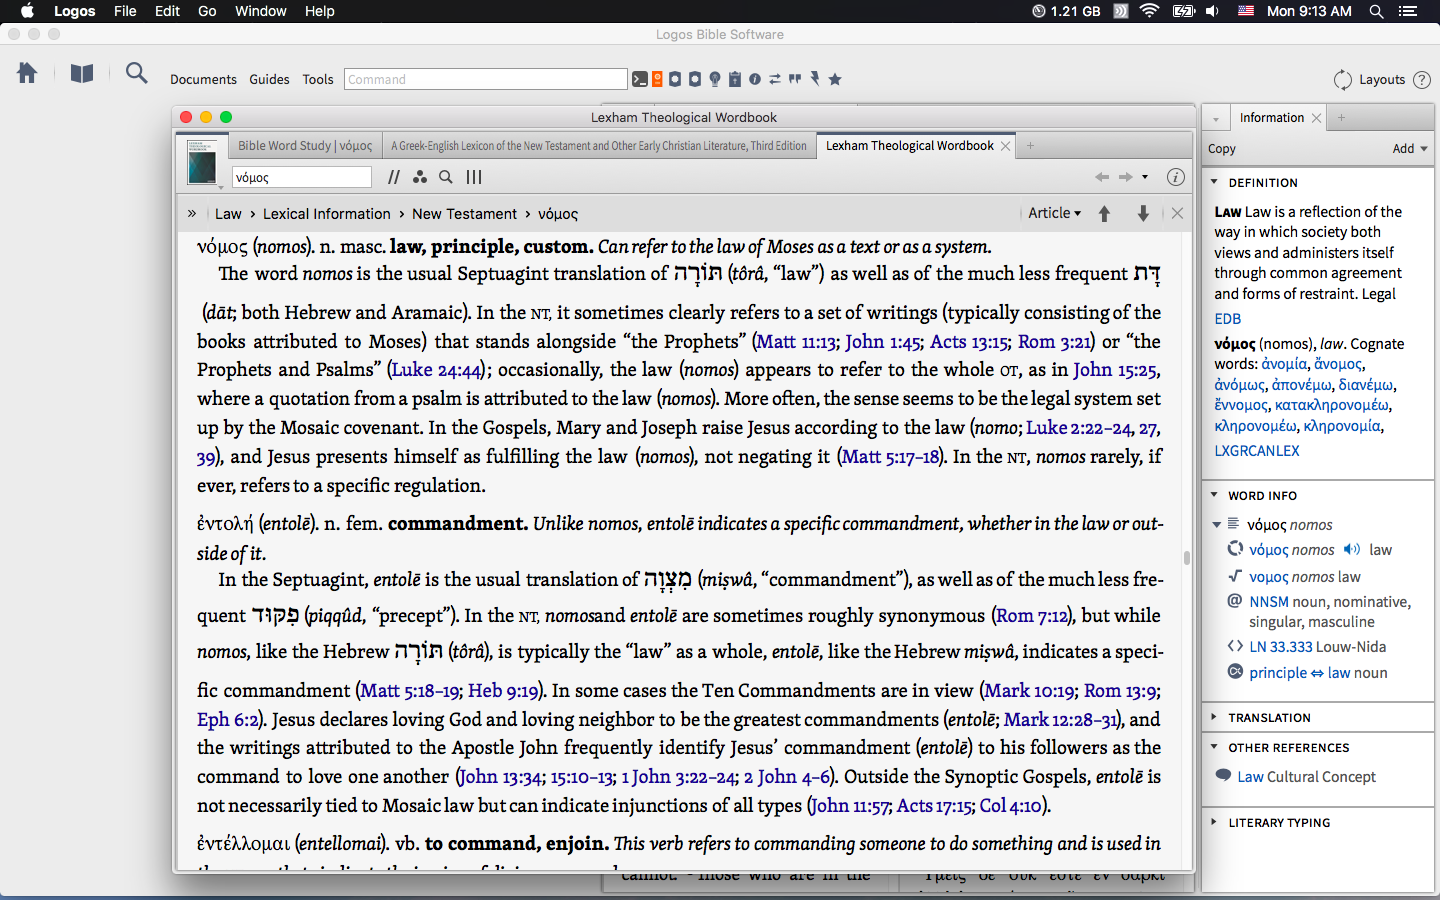Open the resource panel info icon
Image resolution: width=1440 pixels, height=900 pixels.
point(1176,177)
